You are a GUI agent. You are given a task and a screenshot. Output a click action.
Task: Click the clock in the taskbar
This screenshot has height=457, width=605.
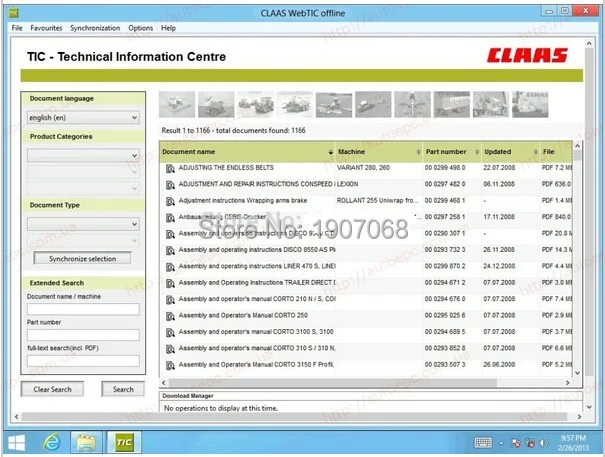coord(573,443)
